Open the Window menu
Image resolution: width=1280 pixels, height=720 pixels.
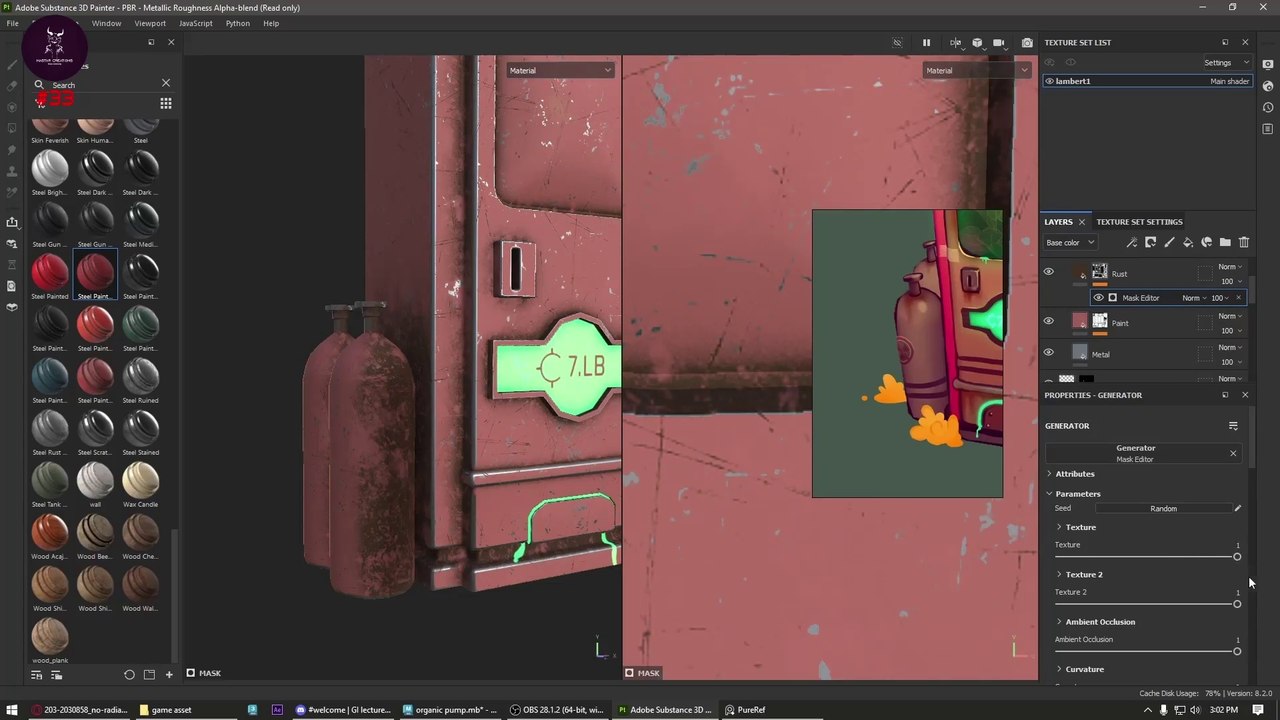tap(106, 23)
